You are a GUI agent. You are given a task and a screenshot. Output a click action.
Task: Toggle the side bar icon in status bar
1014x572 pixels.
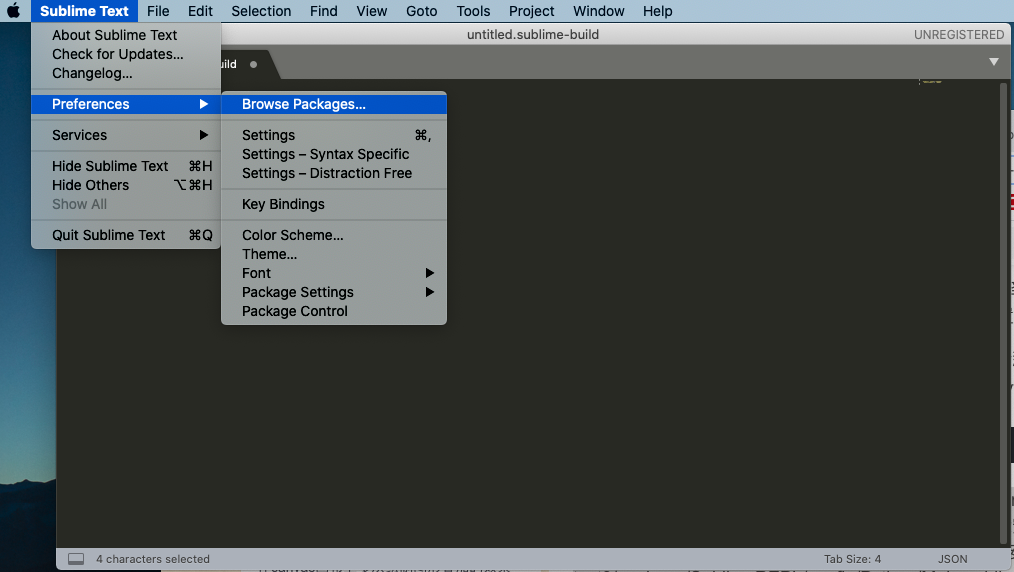tap(76, 559)
